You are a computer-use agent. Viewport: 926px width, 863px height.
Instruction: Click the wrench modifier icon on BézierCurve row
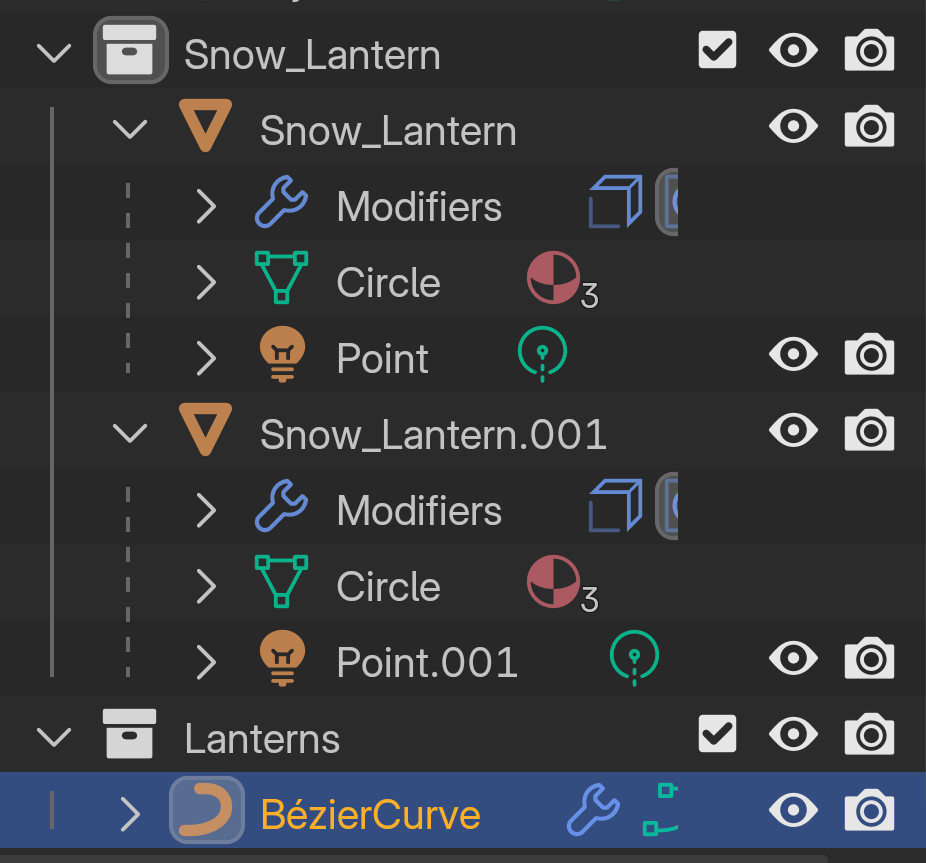[592, 811]
